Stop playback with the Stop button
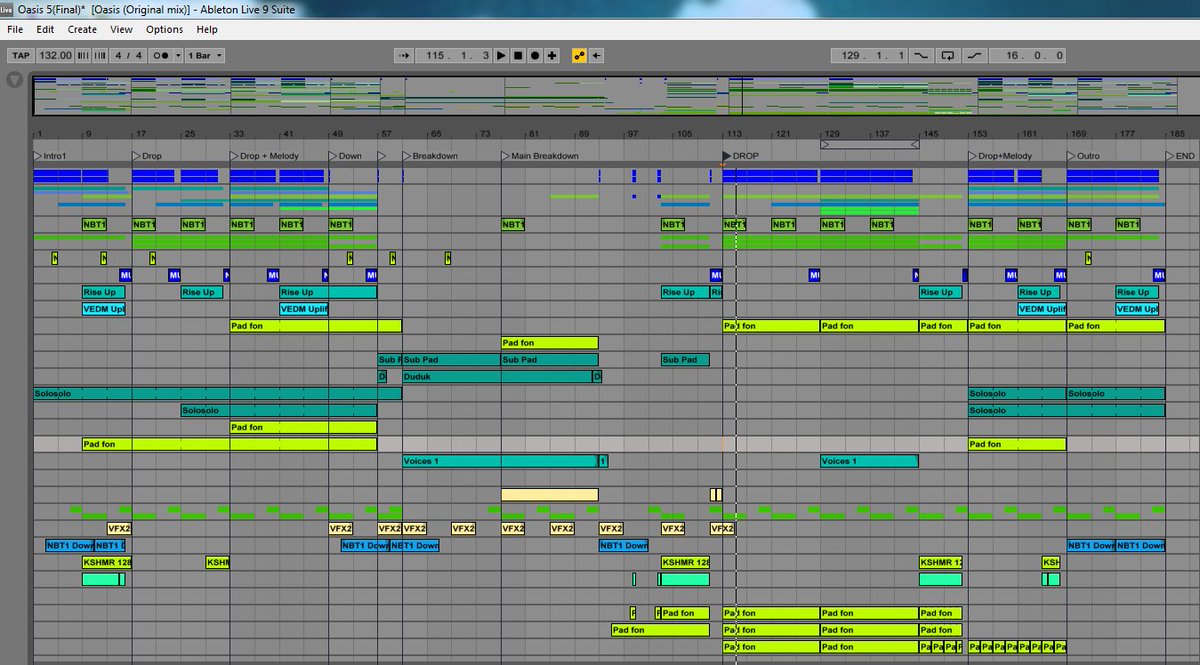Image resolution: width=1200 pixels, height=665 pixels. coord(518,56)
